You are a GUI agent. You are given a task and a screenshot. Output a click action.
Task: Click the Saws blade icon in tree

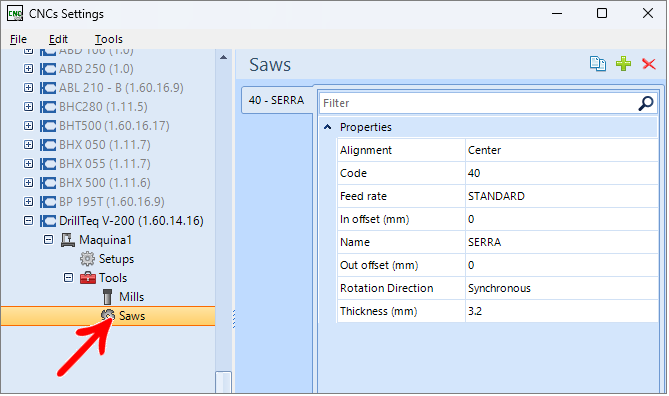pyautogui.click(x=108, y=316)
